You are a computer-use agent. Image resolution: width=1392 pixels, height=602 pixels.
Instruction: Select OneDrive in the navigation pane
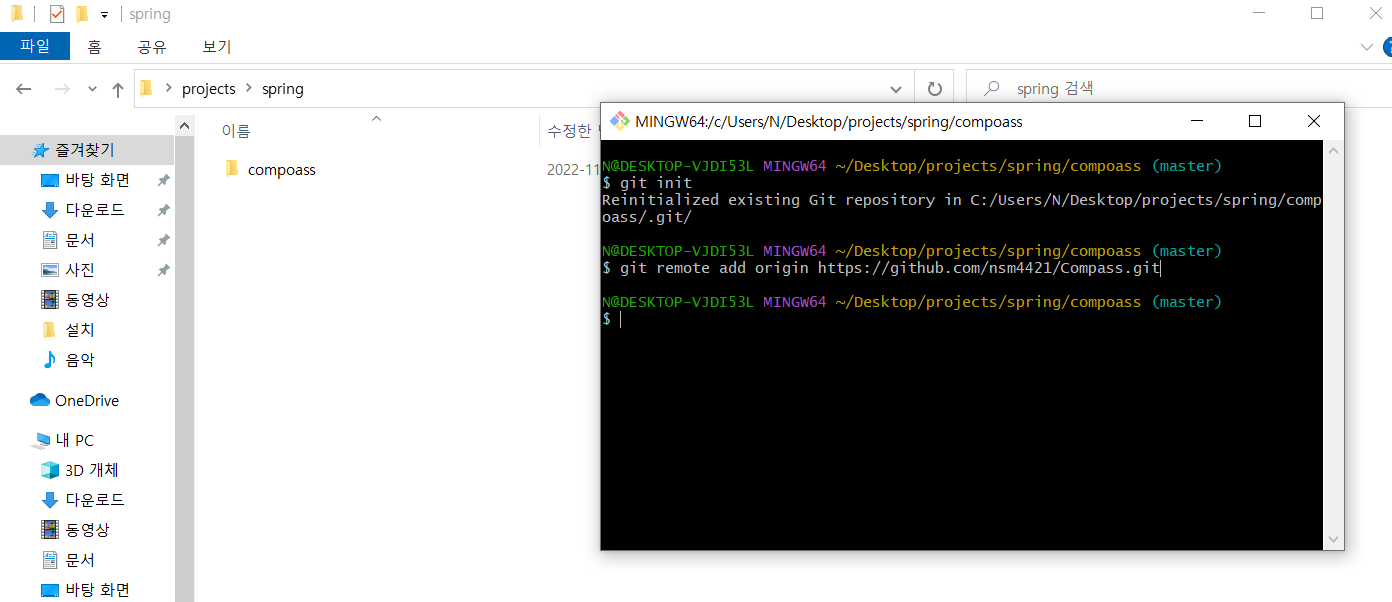pos(86,401)
